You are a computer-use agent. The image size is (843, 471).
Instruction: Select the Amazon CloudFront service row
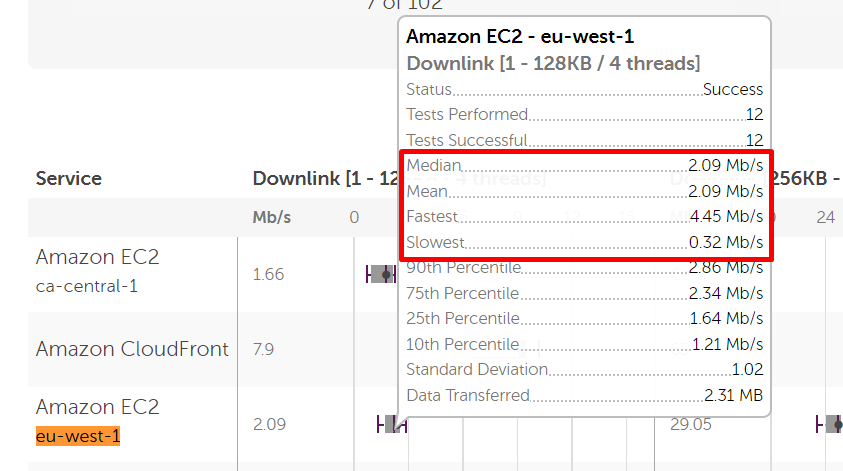[x=132, y=349]
